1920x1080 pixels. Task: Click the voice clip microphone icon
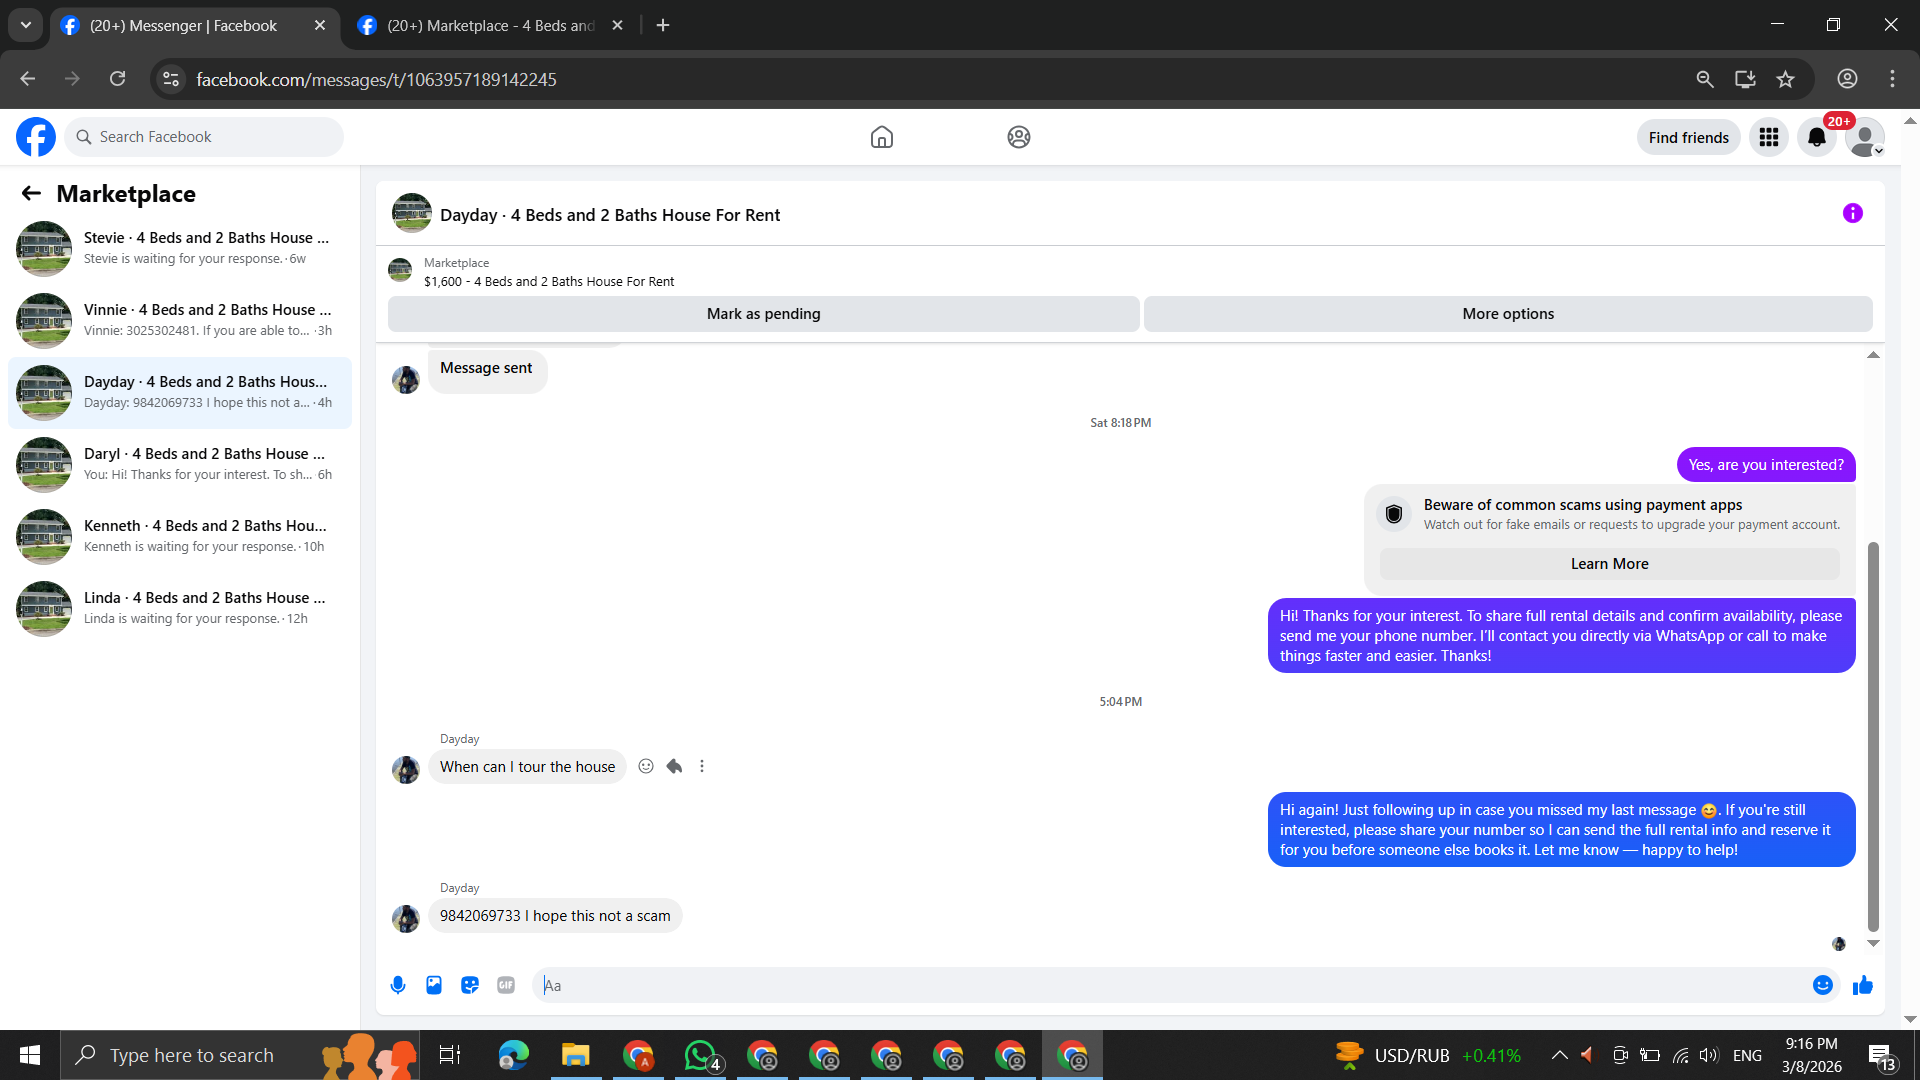tap(398, 985)
